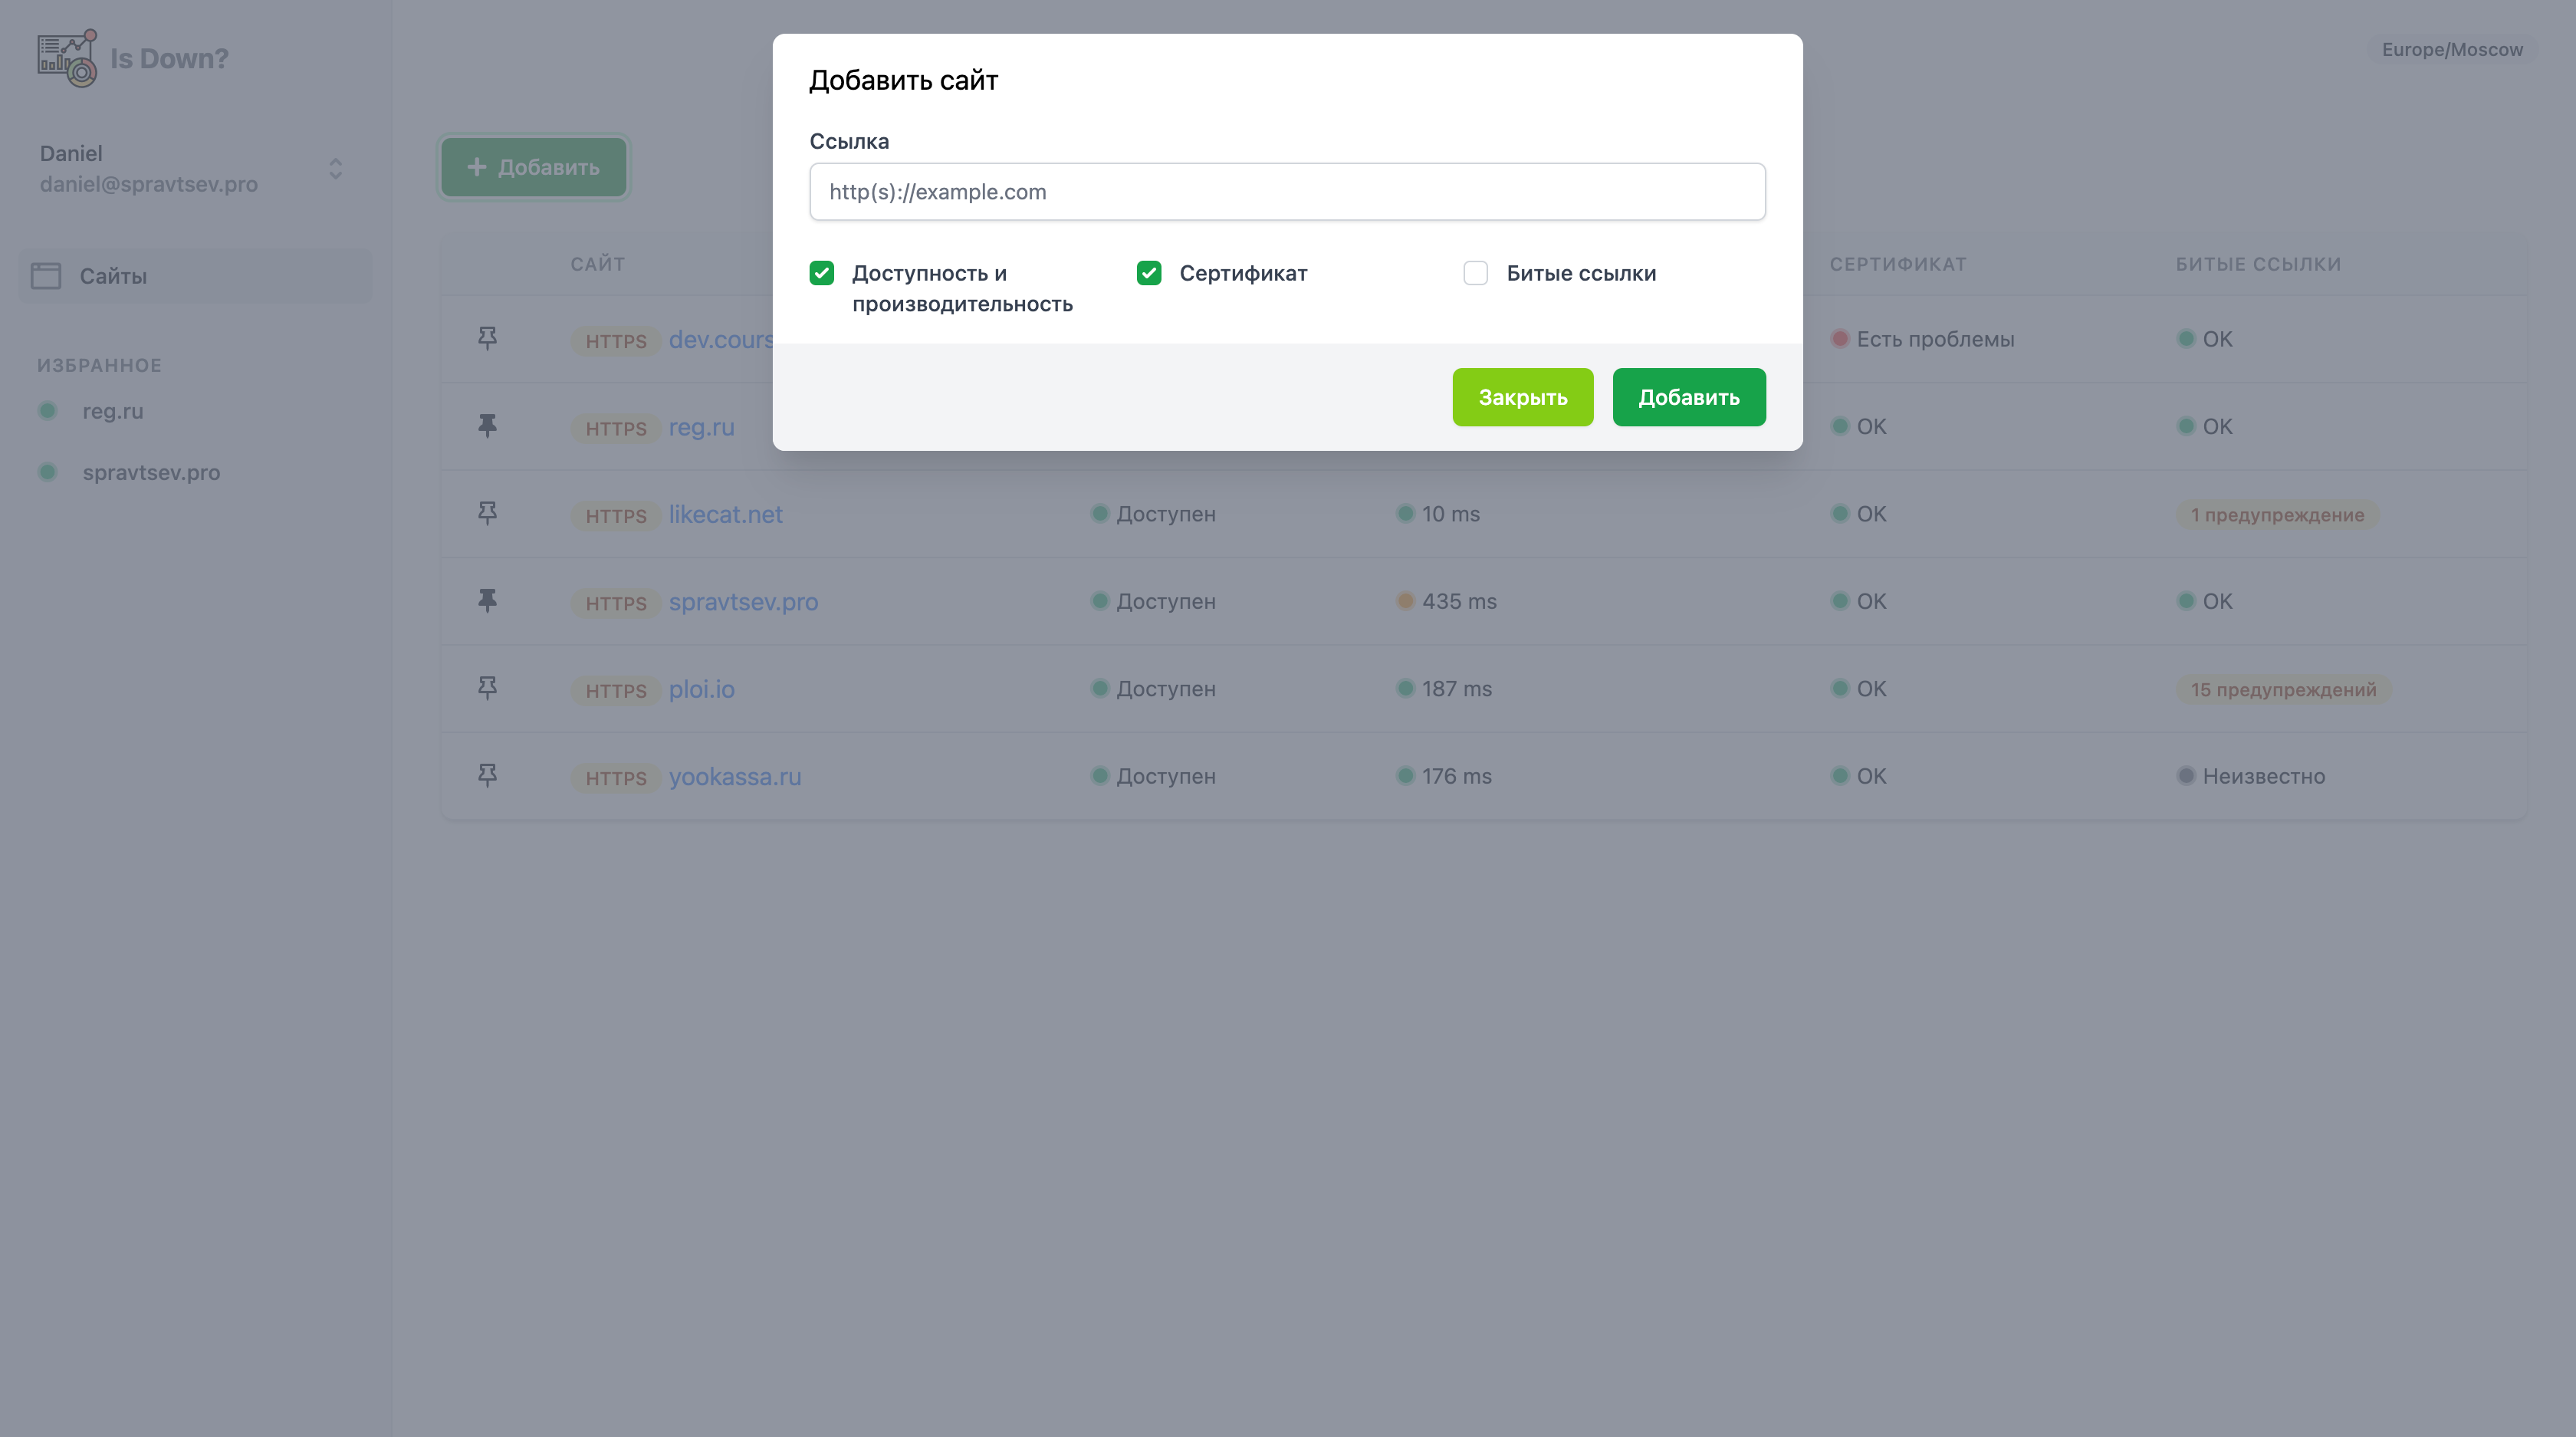Image resolution: width=2576 pixels, height=1437 pixels.
Task: Unpin the reg.ru site row
Action: [487, 426]
